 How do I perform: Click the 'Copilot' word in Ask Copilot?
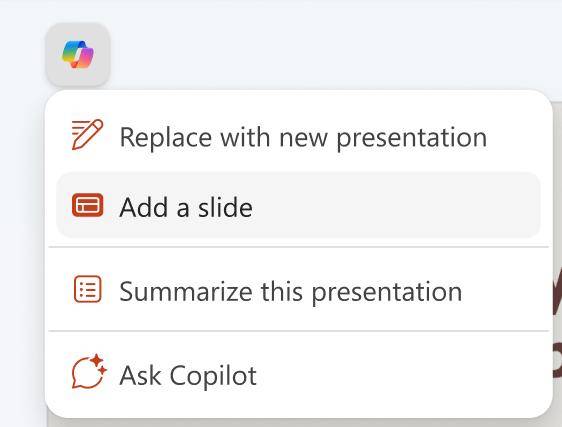[213, 376]
